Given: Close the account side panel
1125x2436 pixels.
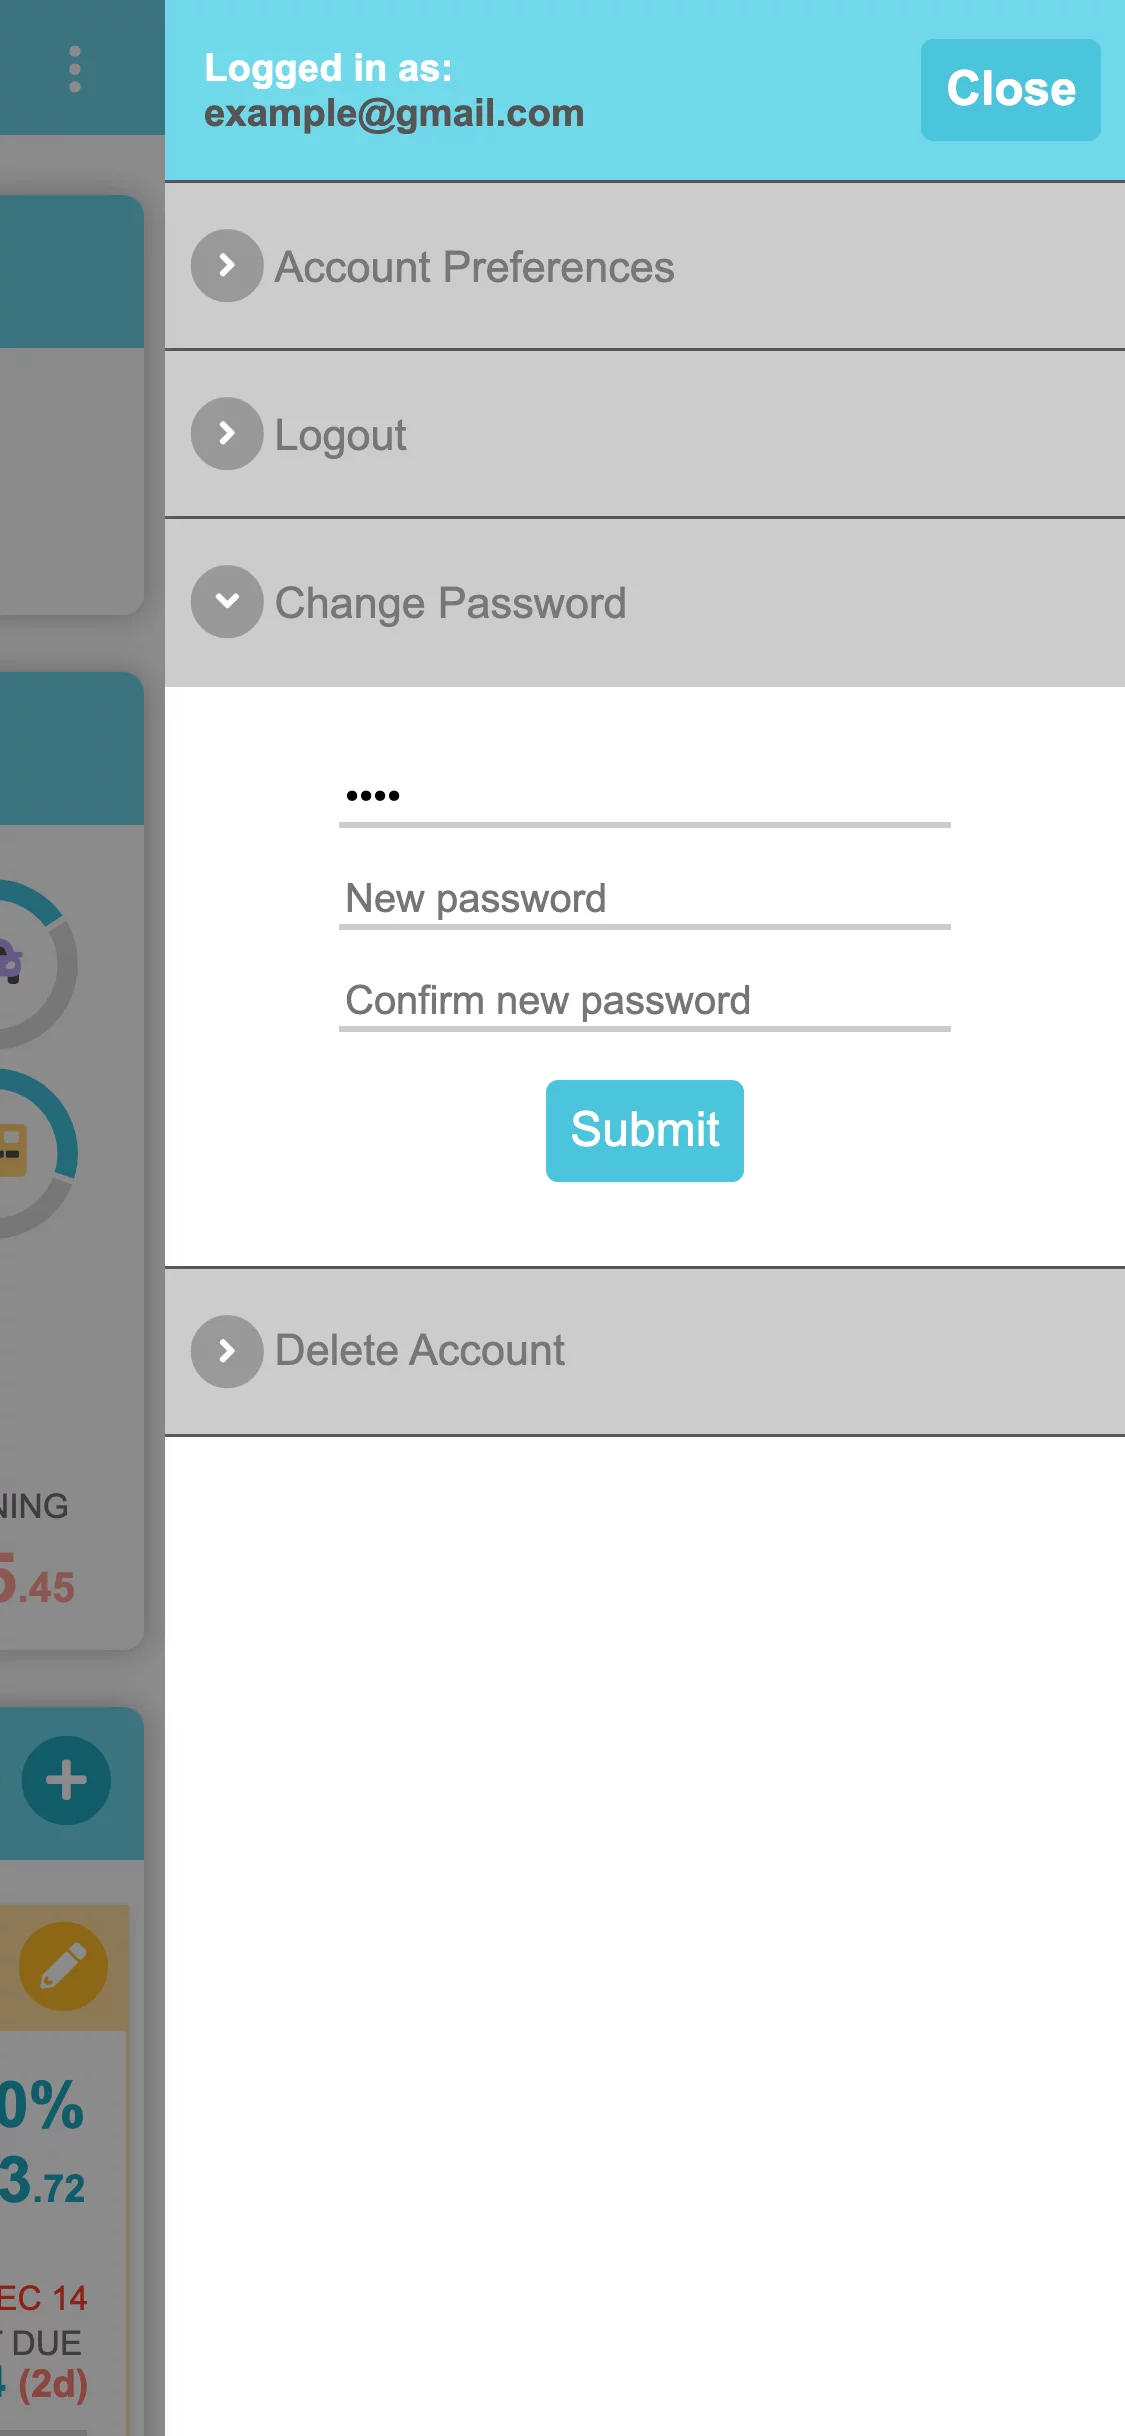Looking at the screenshot, I should (1011, 90).
